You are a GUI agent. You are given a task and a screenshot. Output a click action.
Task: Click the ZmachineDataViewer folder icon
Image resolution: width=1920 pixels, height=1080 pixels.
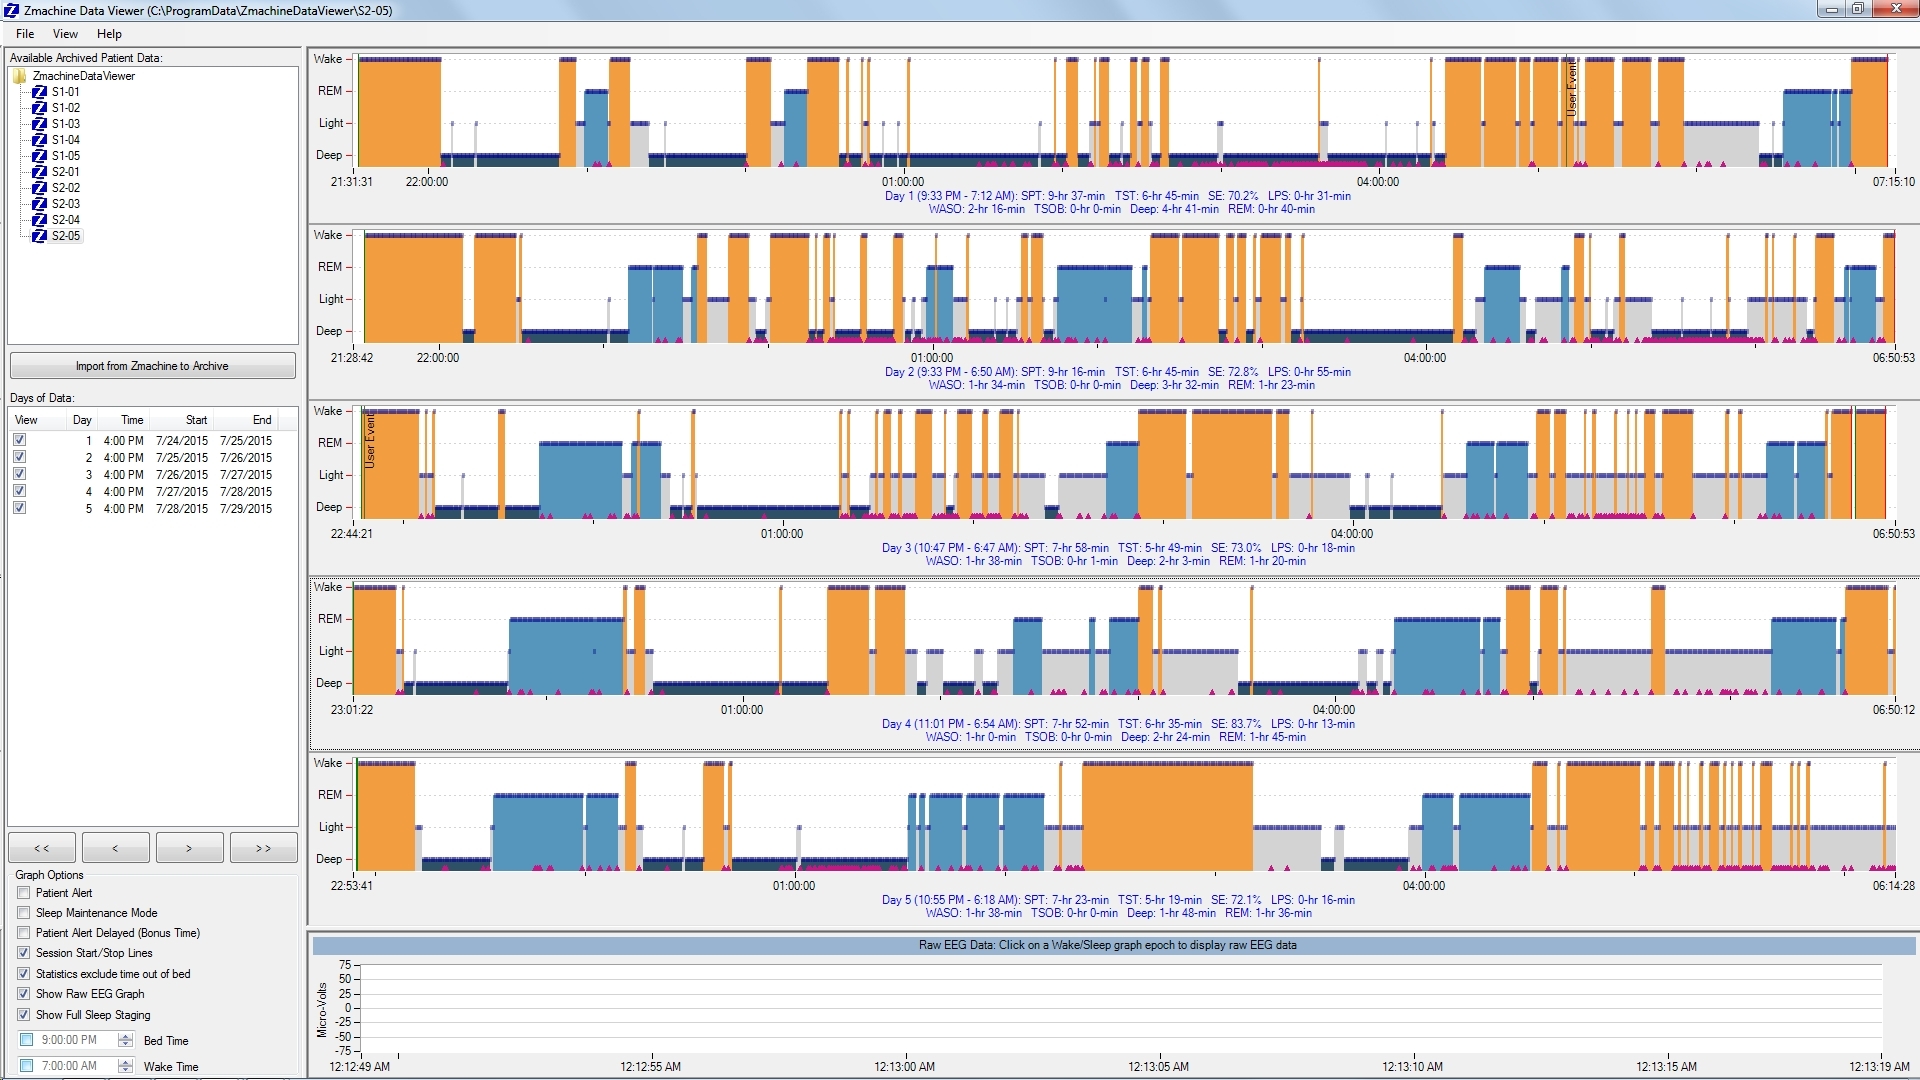(20, 76)
